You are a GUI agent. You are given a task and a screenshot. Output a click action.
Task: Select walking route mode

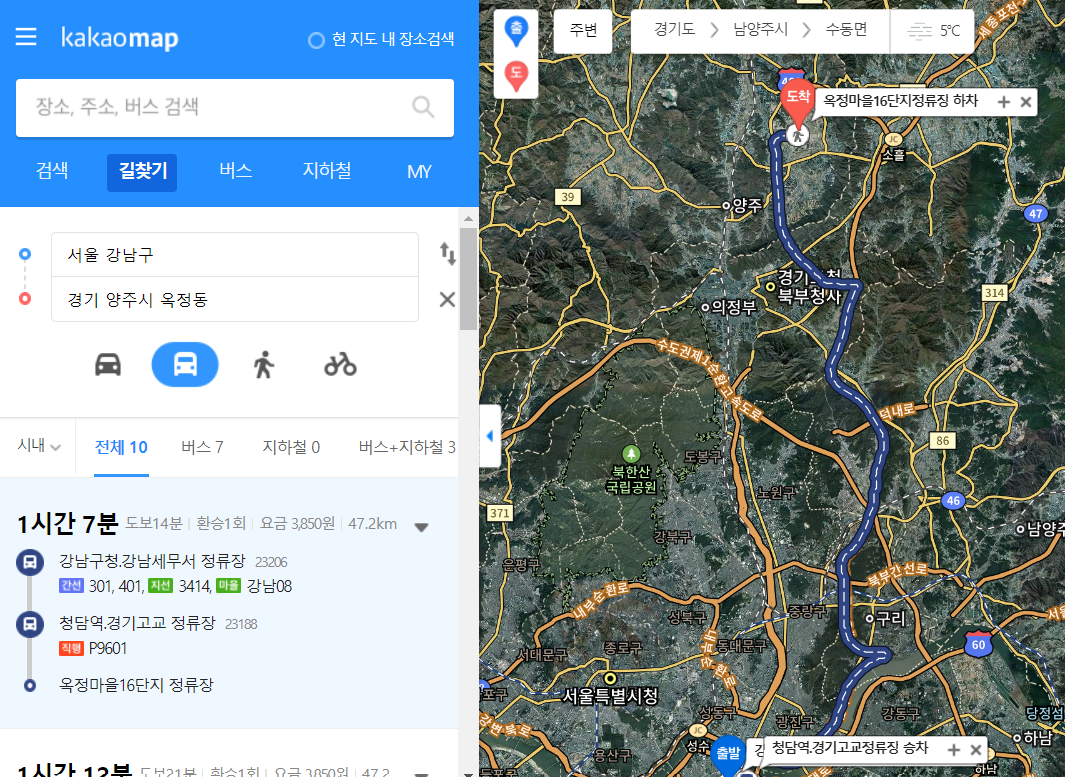pyautogui.click(x=264, y=365)
